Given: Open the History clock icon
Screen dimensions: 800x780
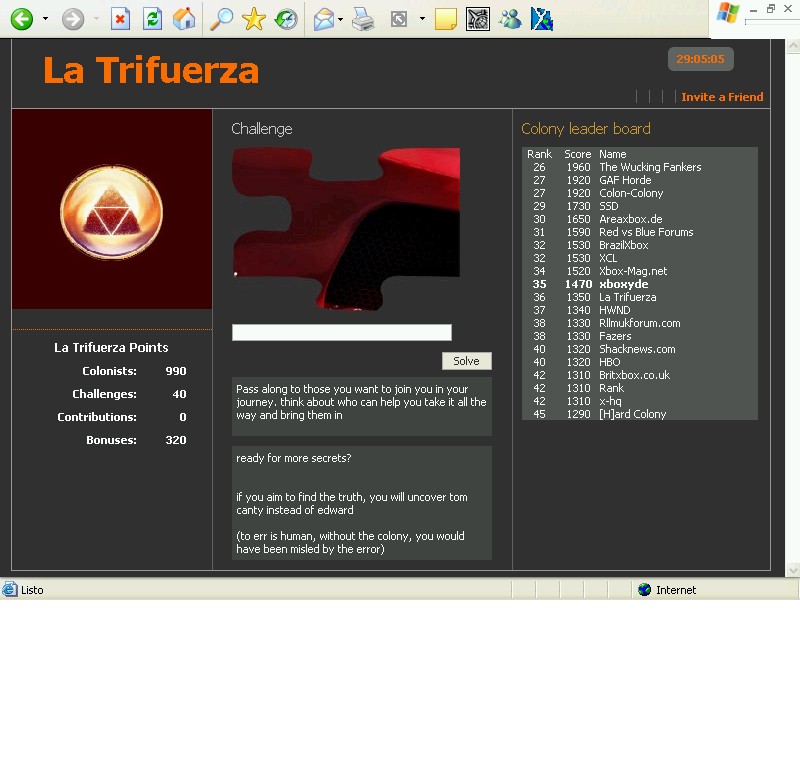Looking at the screenshot, I should pos(286,20).
